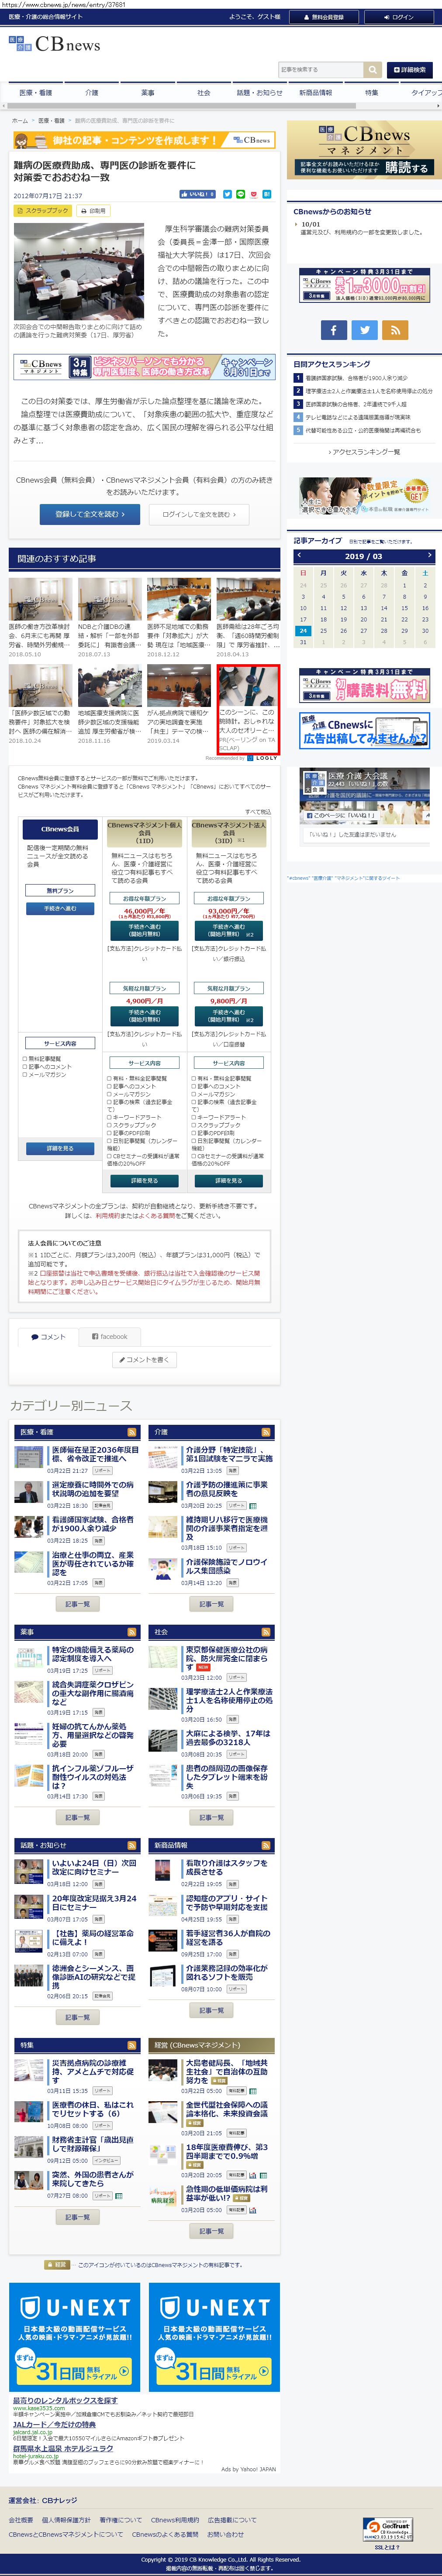Open the Facebook icon in the sidebar
The height and width of the screenshot is (2576, 442).
334,329
